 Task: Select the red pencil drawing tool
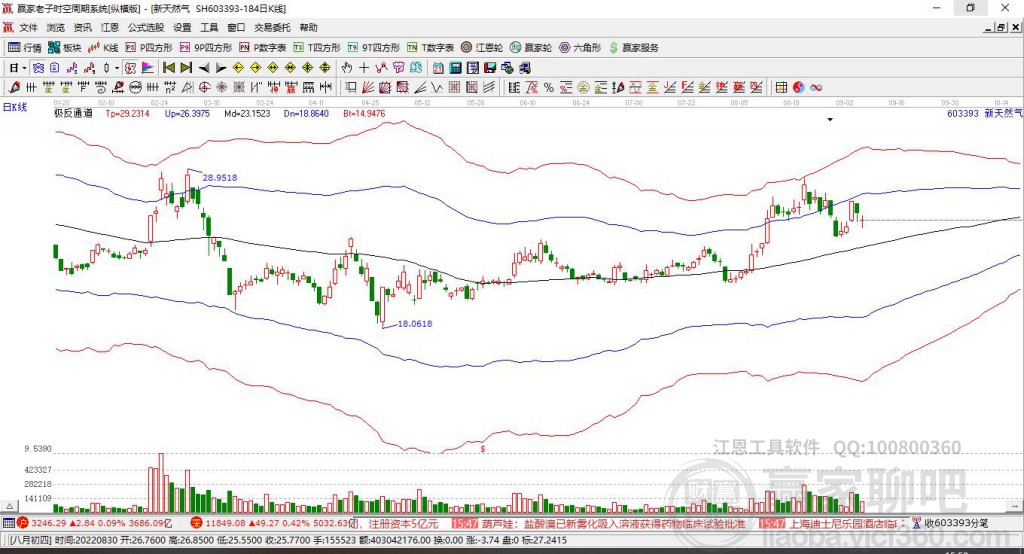[x=14, y=88]
